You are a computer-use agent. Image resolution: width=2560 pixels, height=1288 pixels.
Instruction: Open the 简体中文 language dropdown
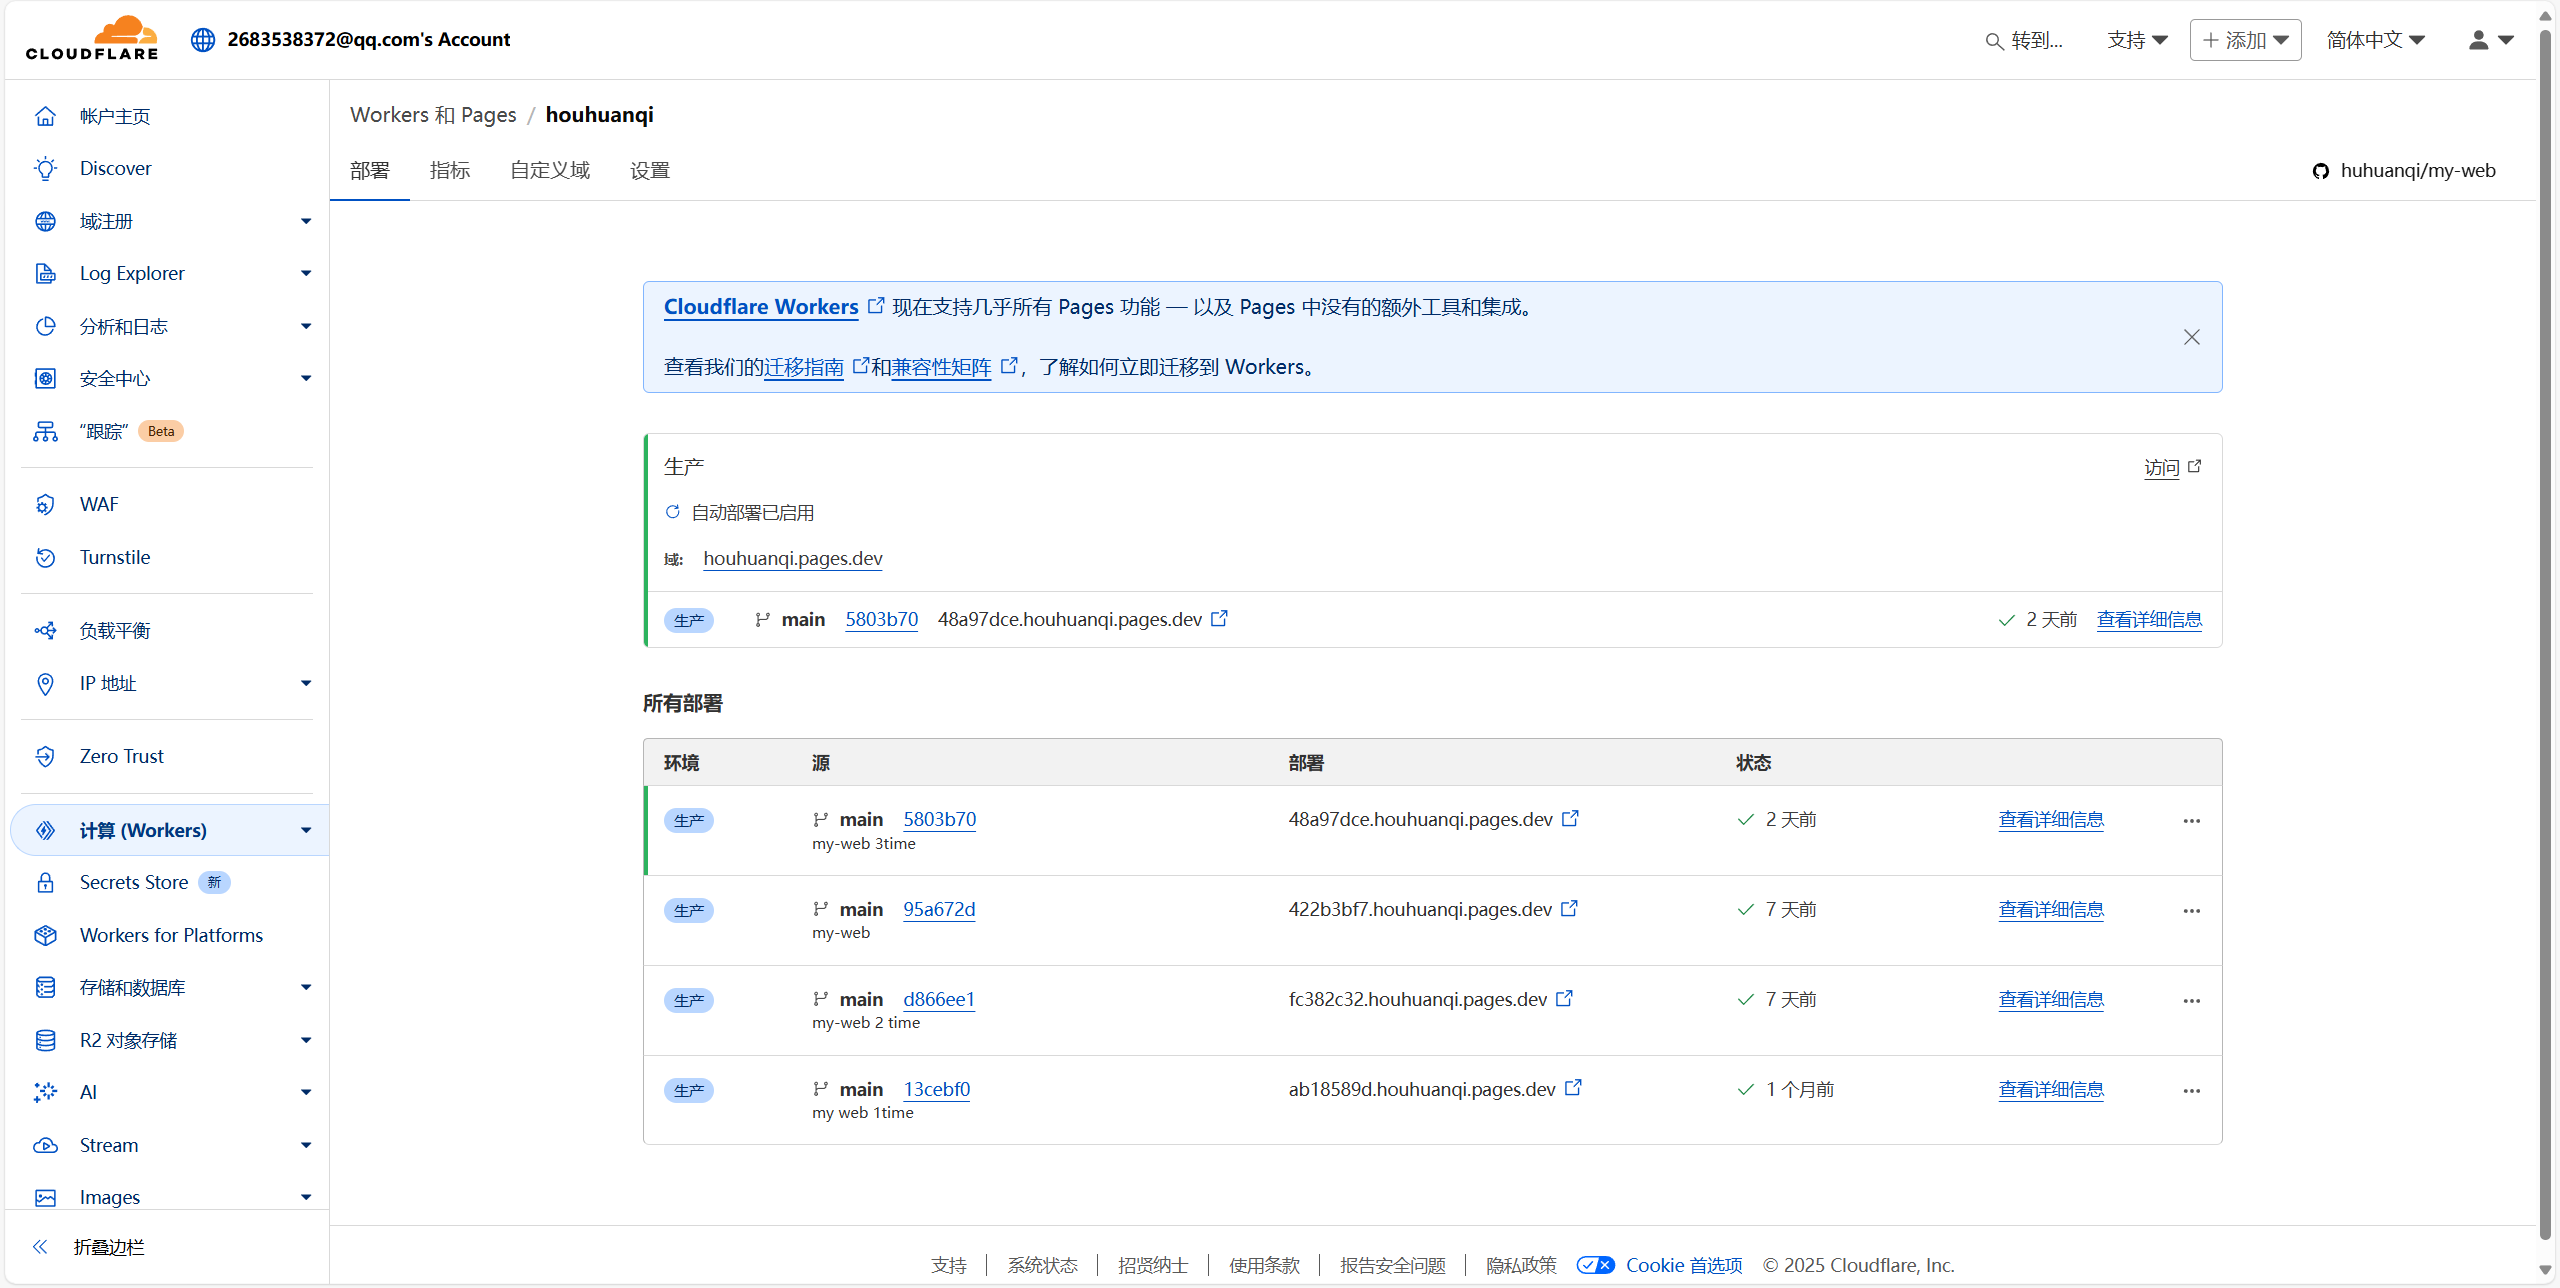pos(2375,40)
